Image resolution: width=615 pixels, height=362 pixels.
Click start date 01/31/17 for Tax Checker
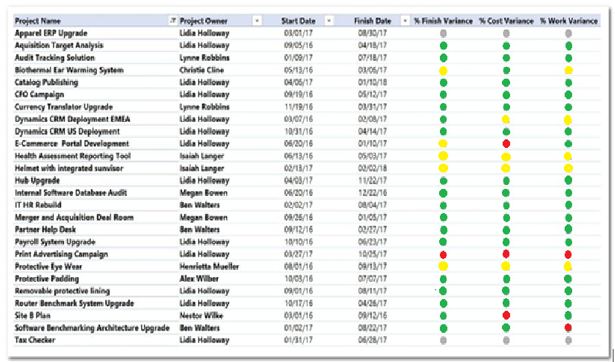tap(298, 340)
